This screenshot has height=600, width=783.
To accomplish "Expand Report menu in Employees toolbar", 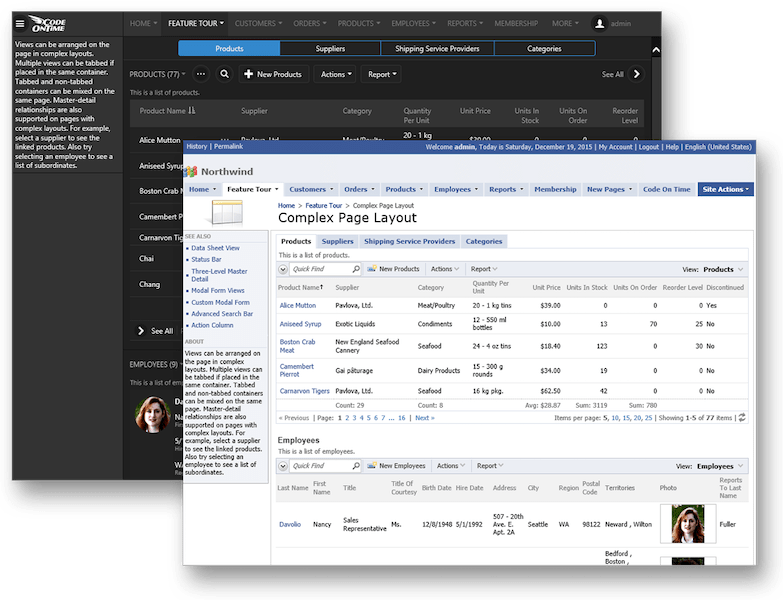I will pyautogui.click(x=490, y=466).
